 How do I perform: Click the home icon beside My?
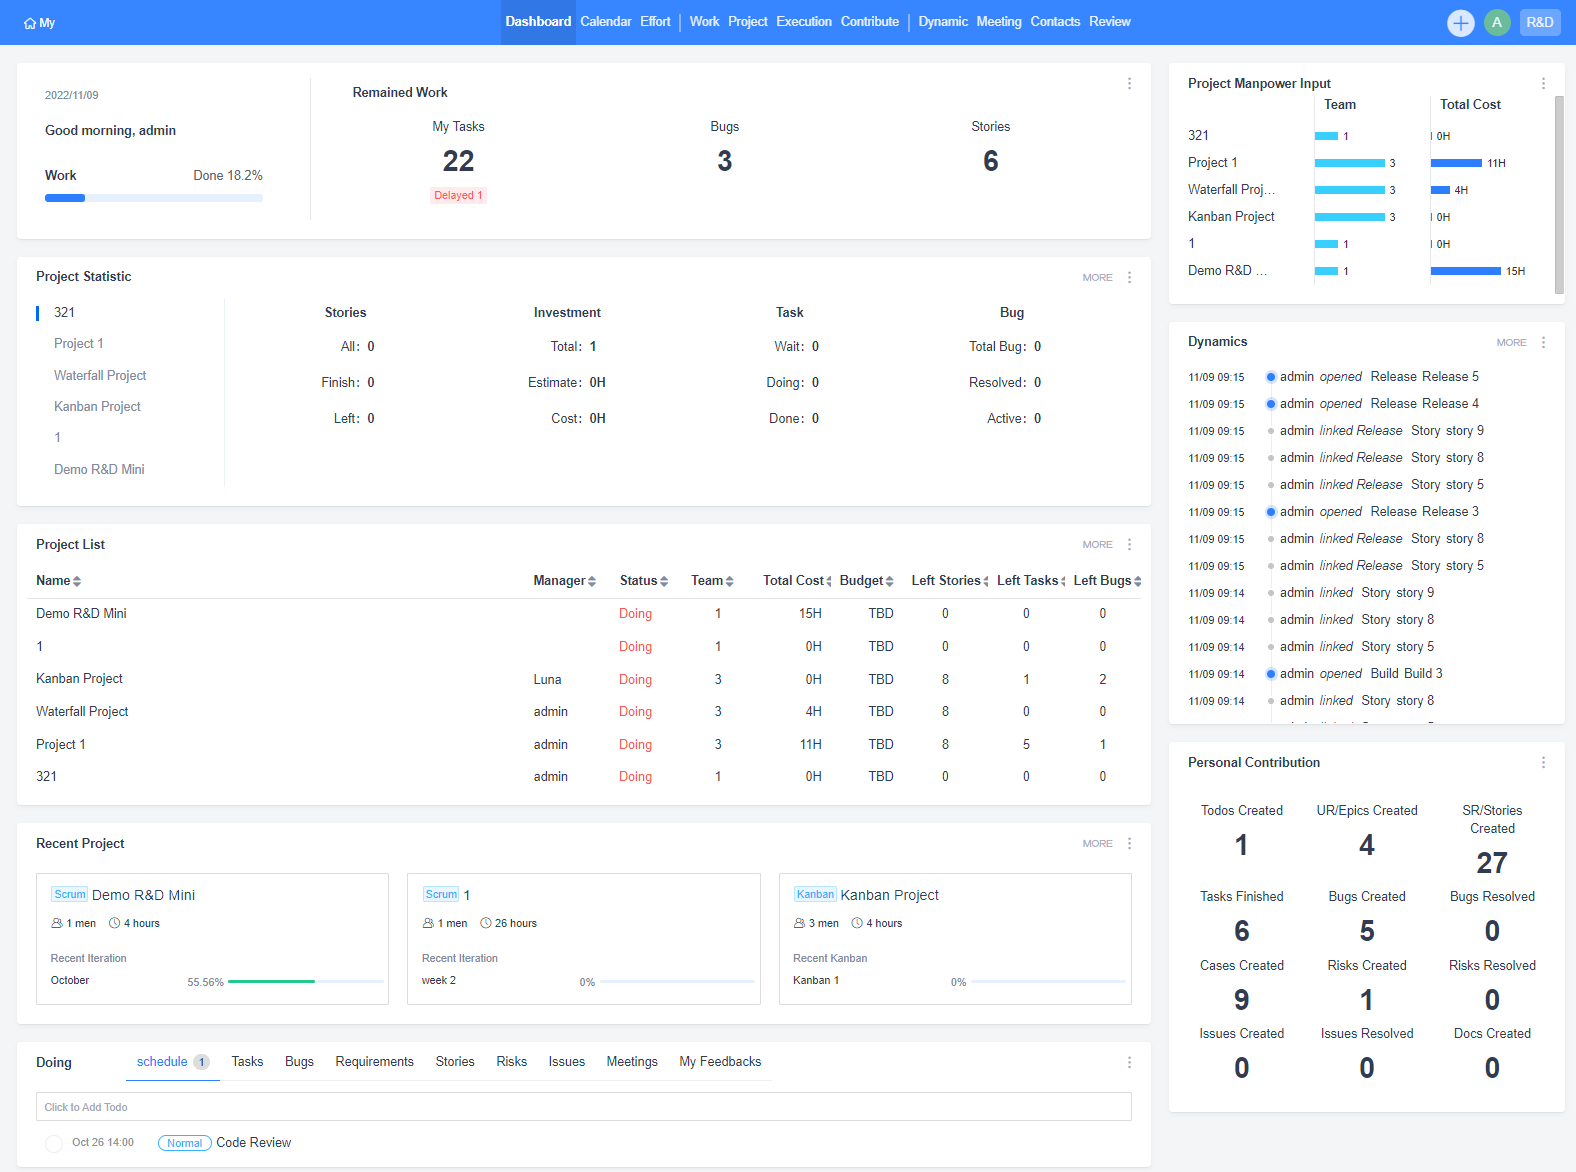(30, 23)
